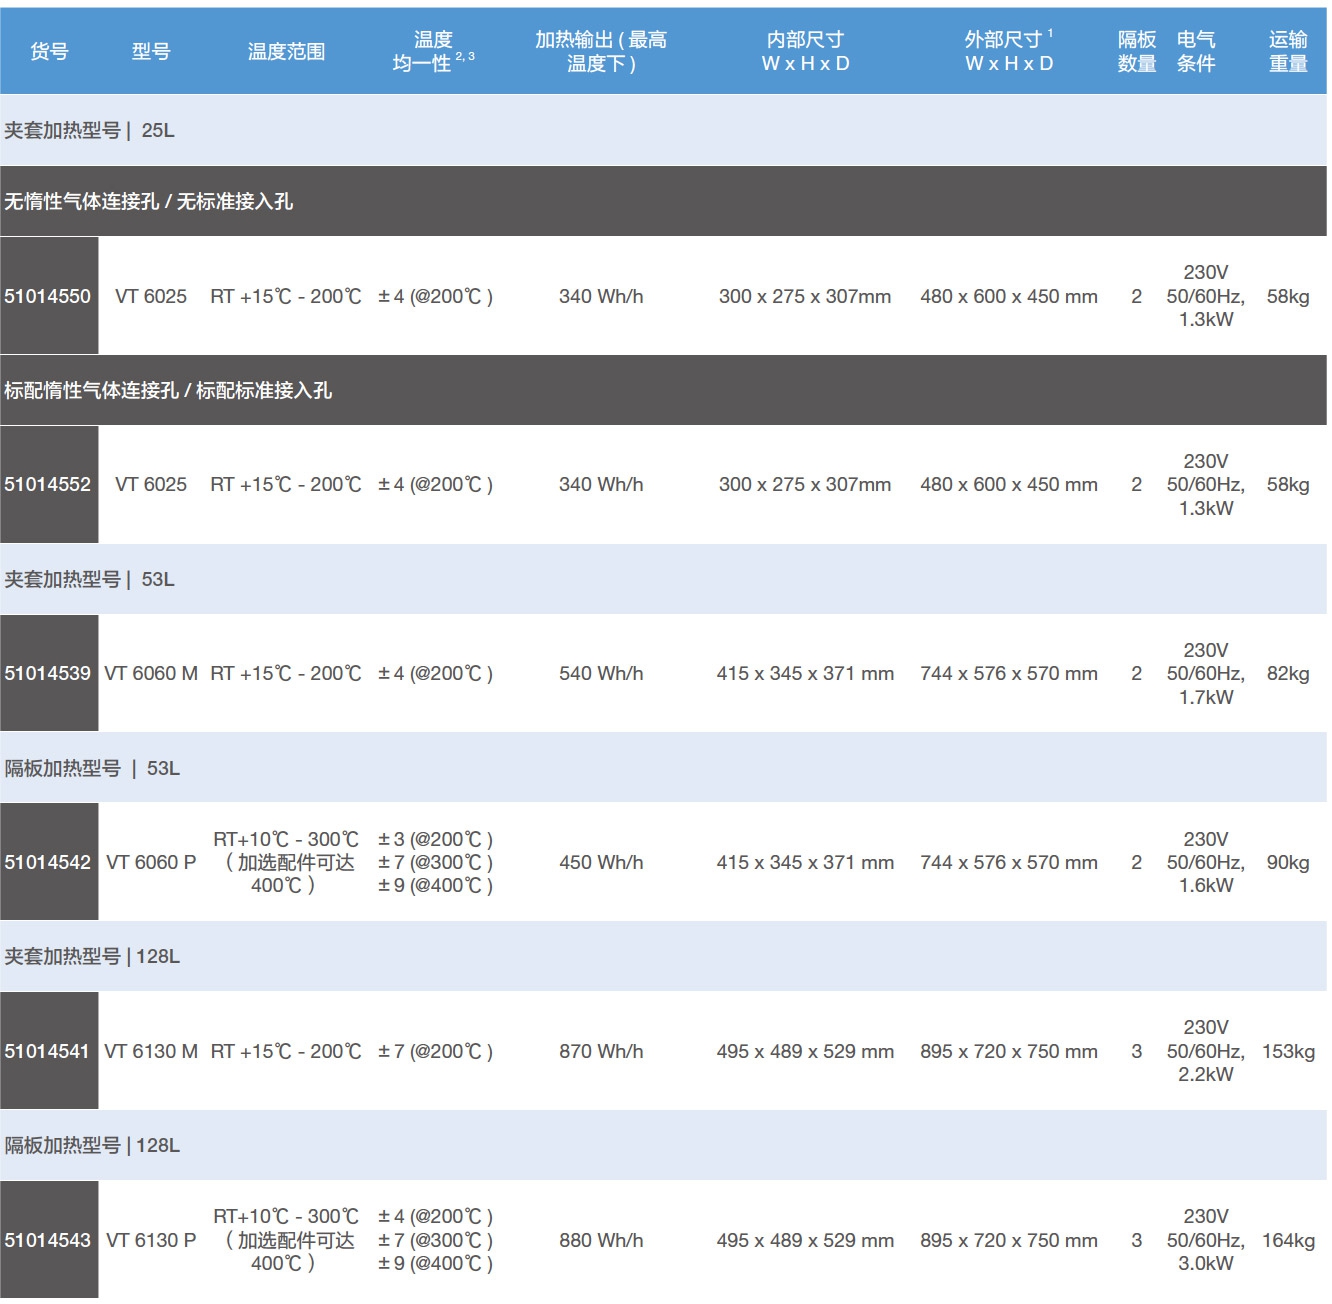Click the 164kg shipping weight
The height and width of the screenshot is (1304, 1332).
pos(1288,1240)
